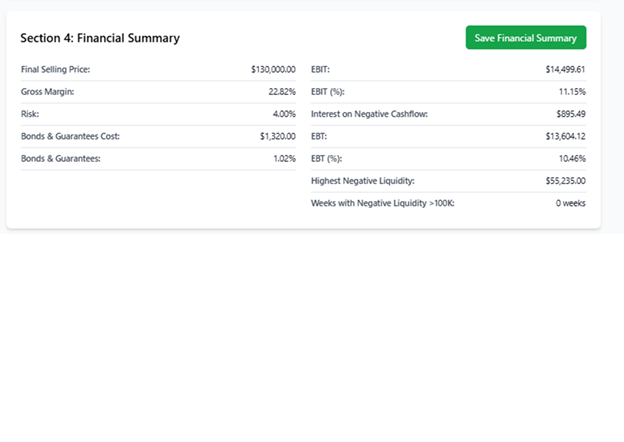Click the Interest on Negative Cashflow label
Viewport: 624px width, 442px height.
coord(369,114)
